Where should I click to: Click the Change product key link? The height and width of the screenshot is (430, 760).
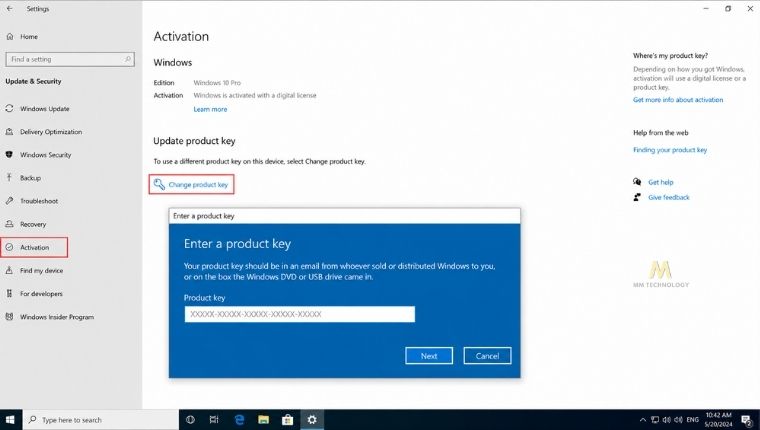pos(198,185)
